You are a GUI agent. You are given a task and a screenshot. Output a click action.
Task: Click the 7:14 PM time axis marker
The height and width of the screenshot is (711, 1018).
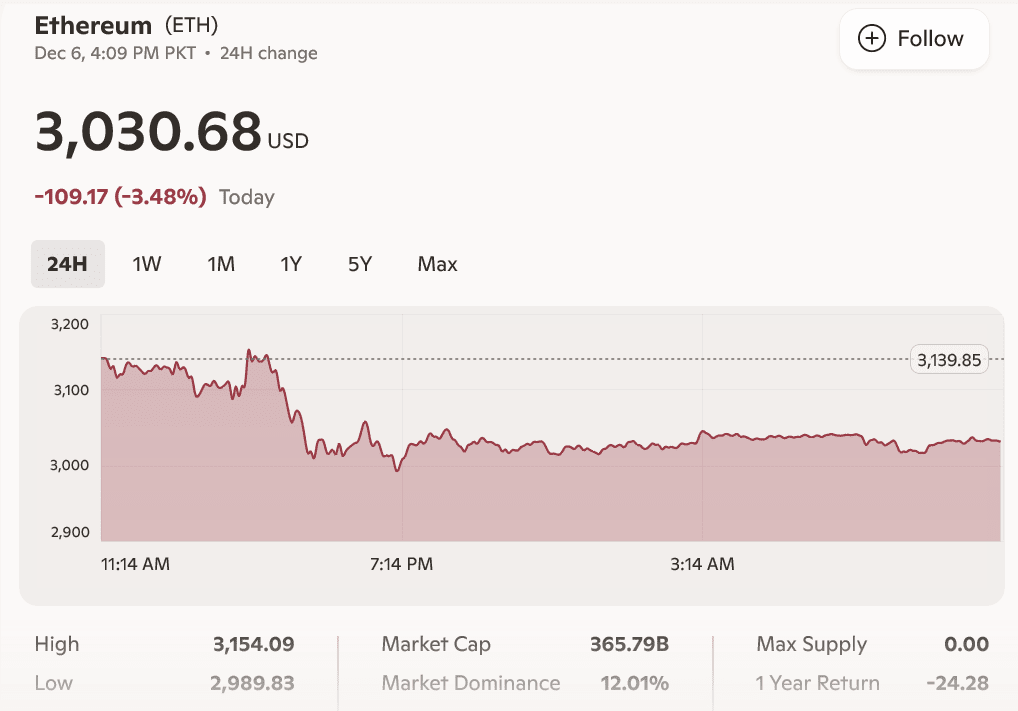point(401,564)
